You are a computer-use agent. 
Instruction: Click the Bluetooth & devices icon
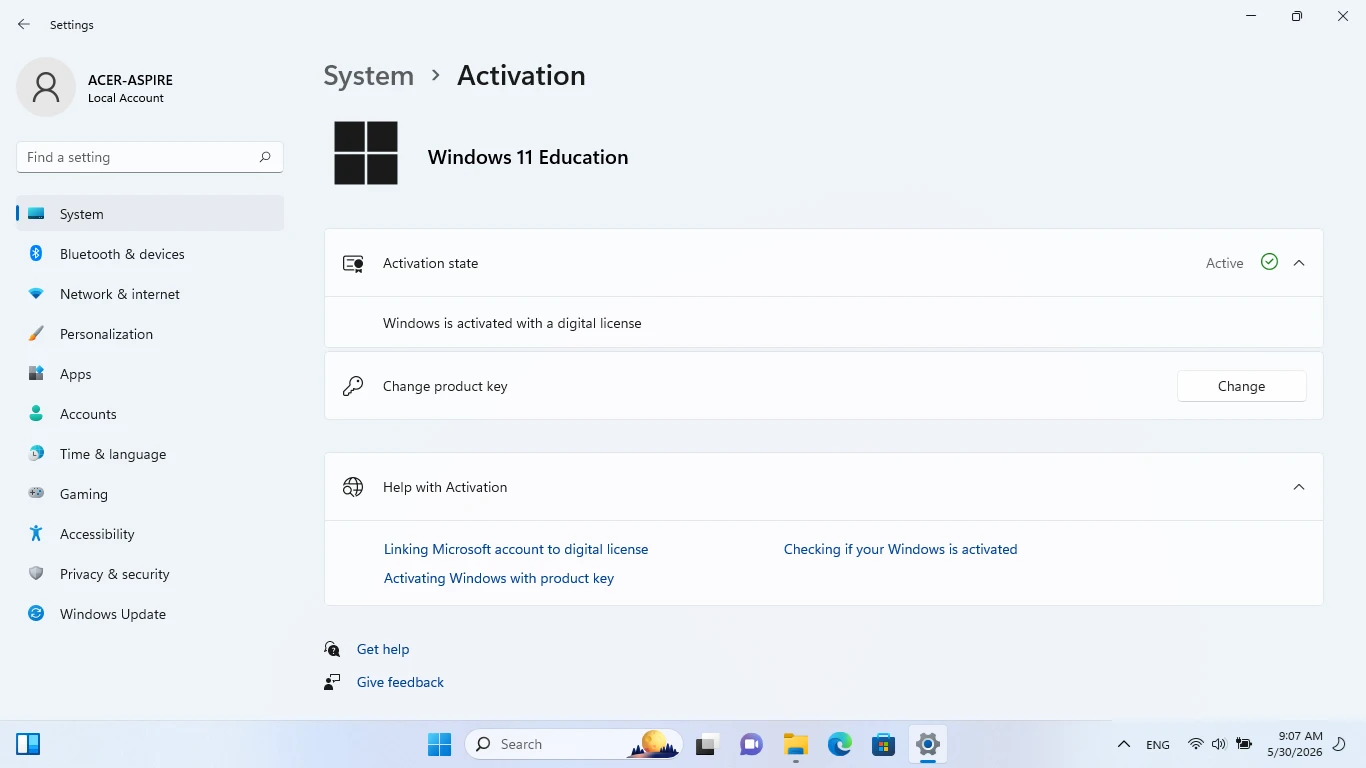coord(36,254)
